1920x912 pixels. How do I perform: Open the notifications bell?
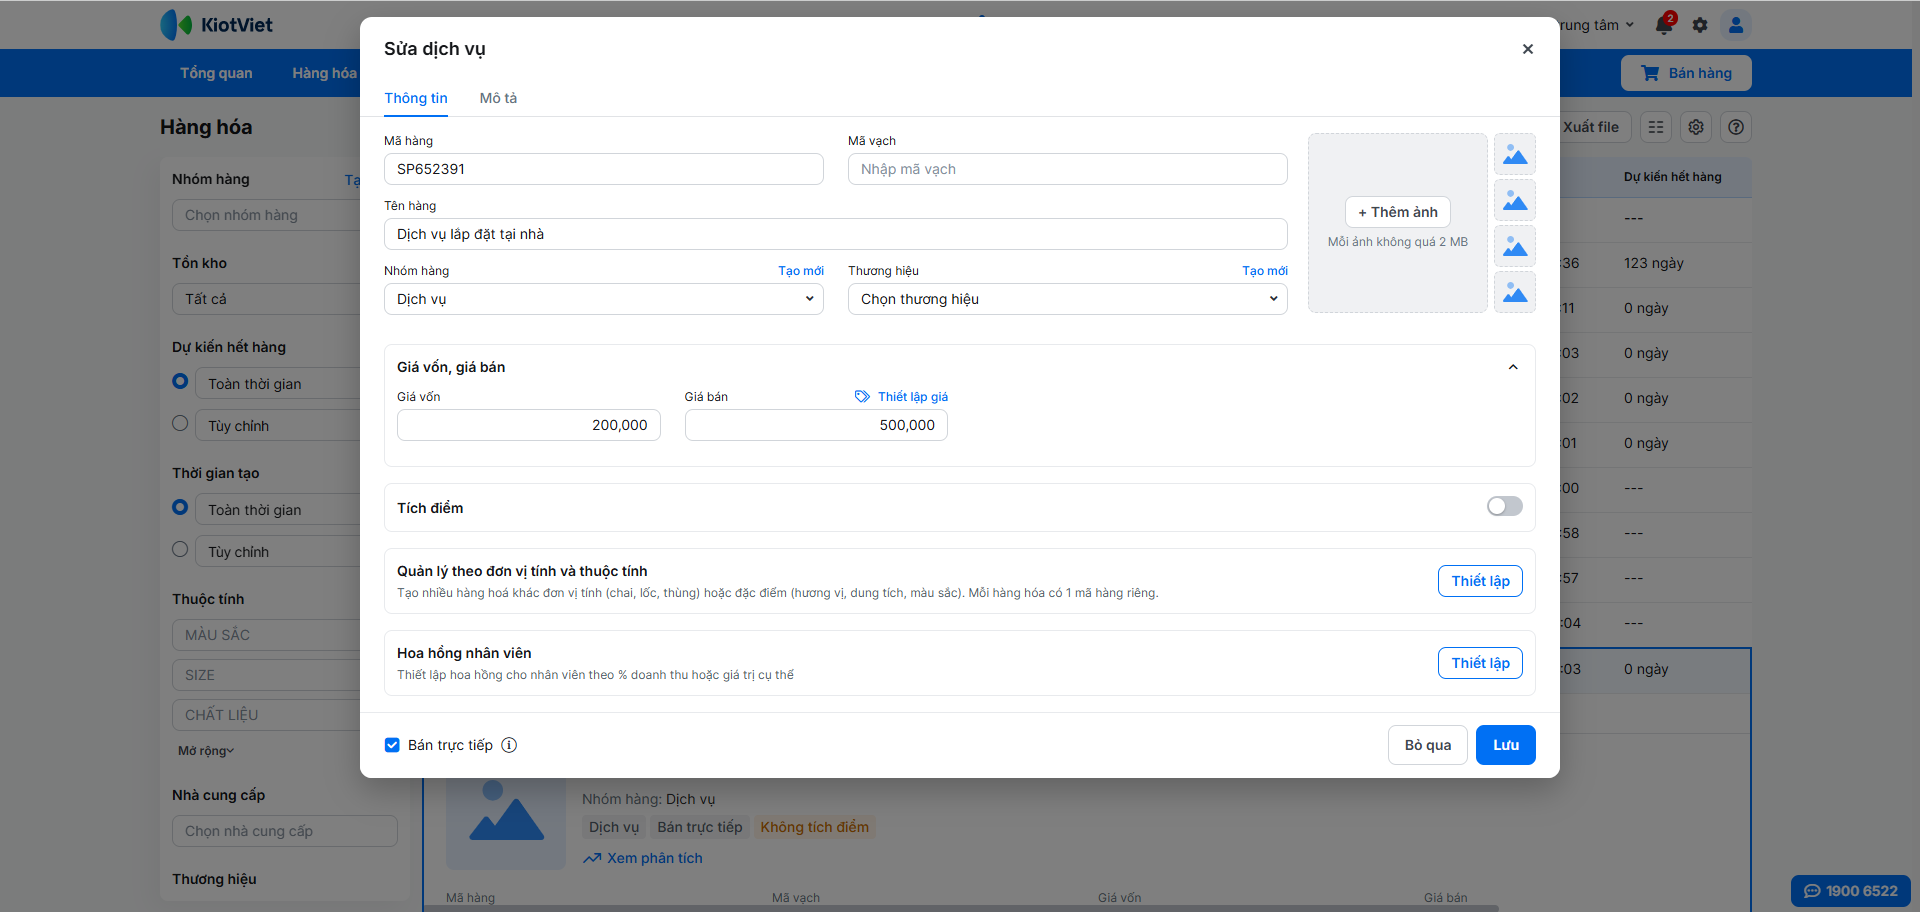[1664, 25]
